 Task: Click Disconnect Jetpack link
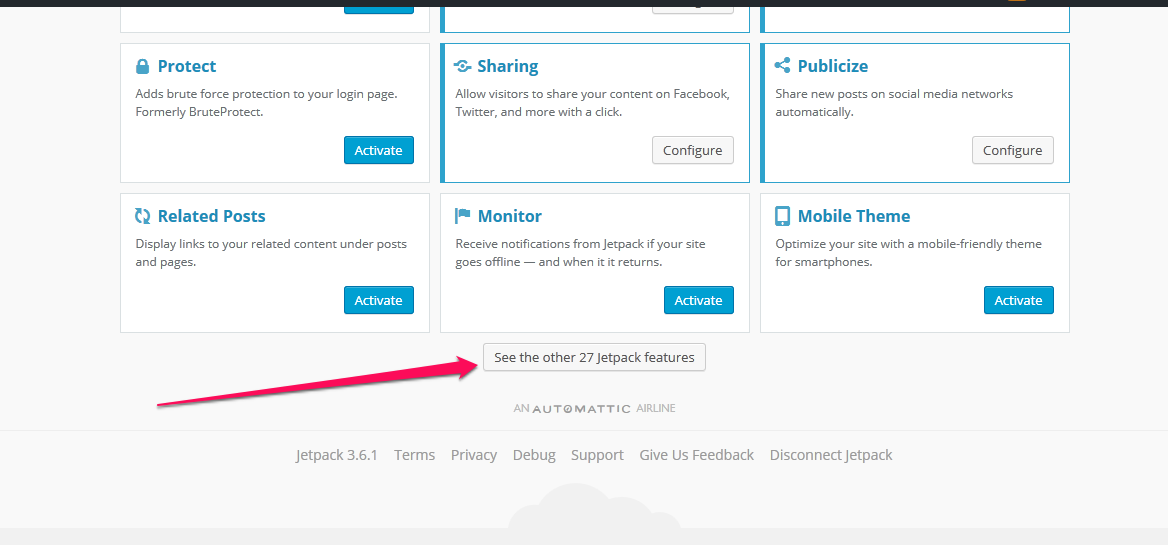coord(831,455)
